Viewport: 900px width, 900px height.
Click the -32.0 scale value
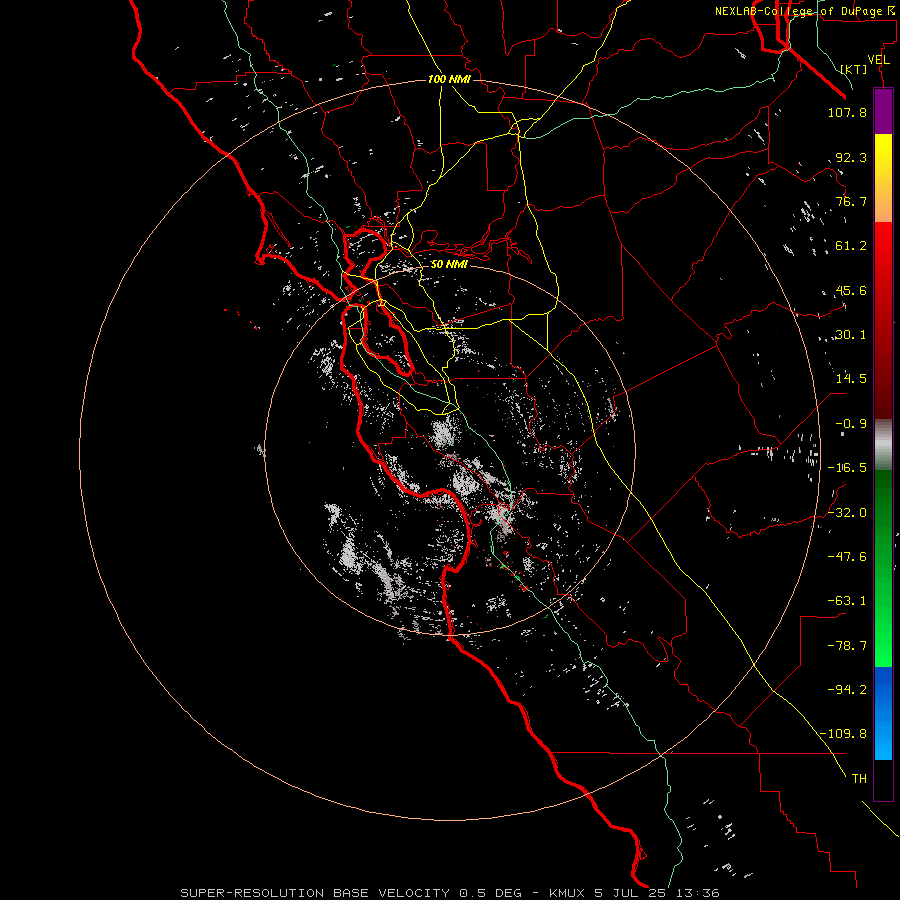[847, 513]
